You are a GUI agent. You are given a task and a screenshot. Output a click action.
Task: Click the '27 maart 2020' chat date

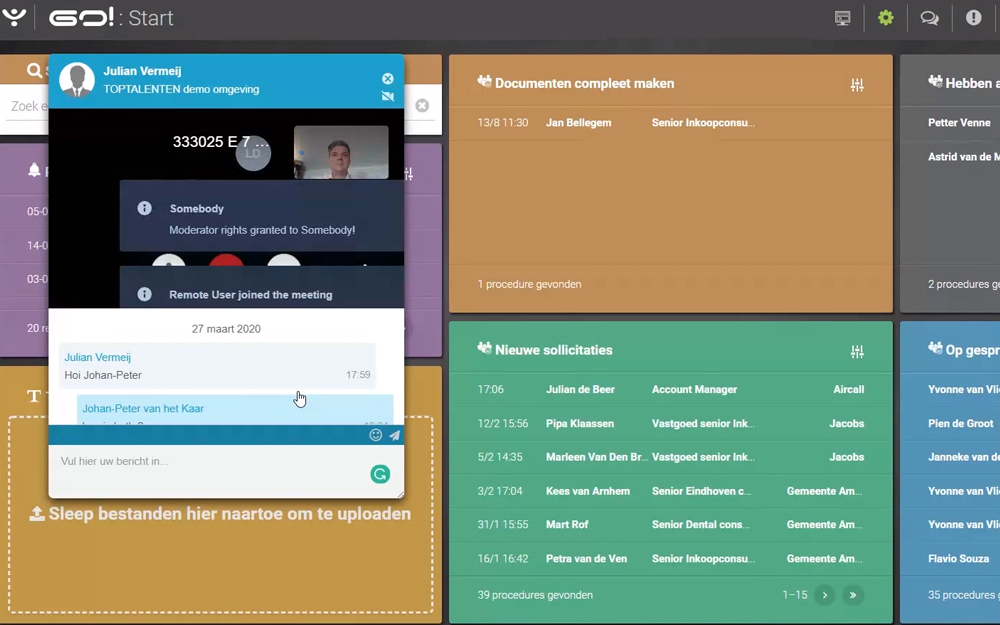[226, 329]
